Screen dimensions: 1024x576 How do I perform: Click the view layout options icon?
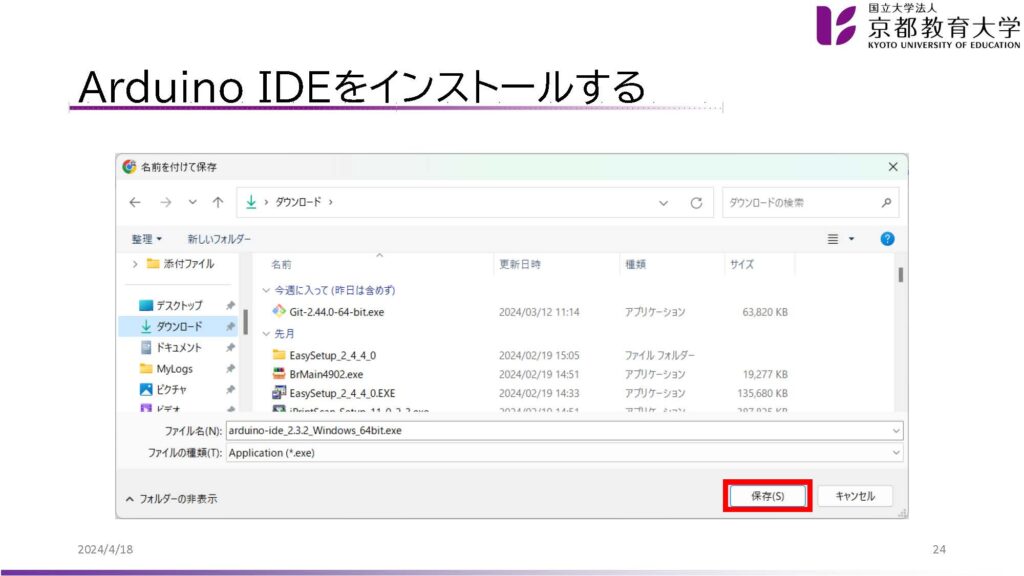pyautogui.click(x=833, y=239)
